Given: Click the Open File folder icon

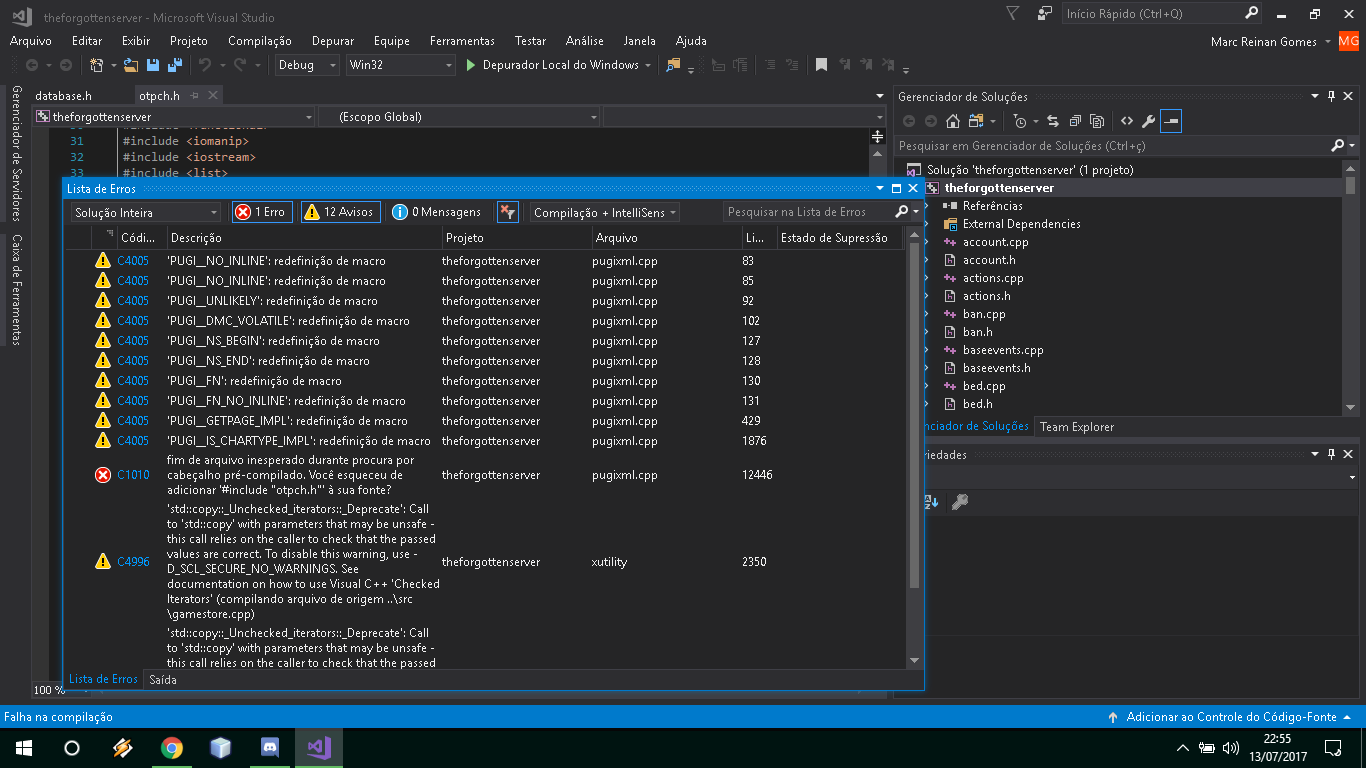Looking at the screenshot, I should 131,65.
